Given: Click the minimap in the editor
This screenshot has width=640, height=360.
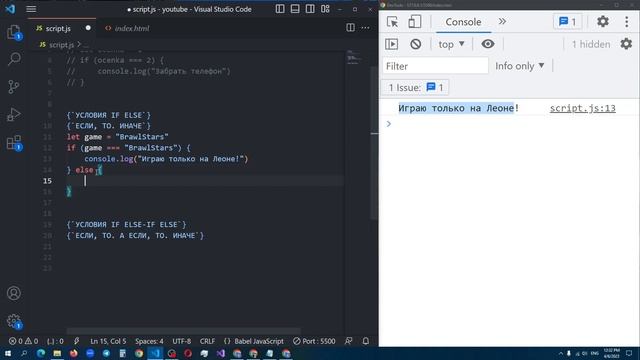Looking at the screenshot, I should [353, 58].
